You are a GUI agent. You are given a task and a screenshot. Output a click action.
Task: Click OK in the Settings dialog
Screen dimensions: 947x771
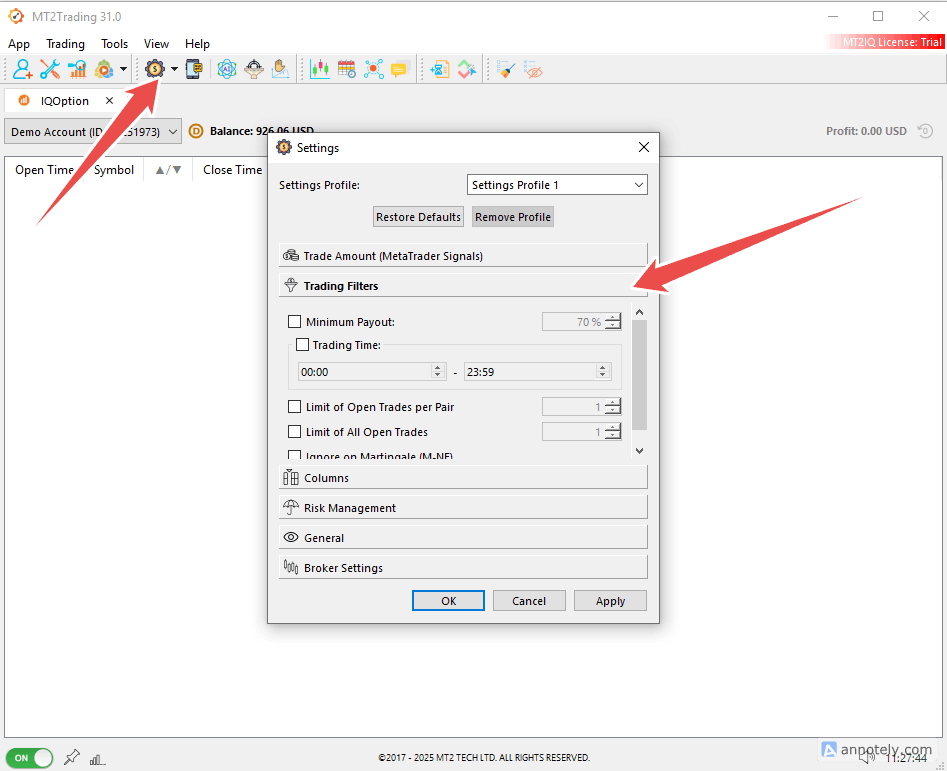click(x=448, y=601)
